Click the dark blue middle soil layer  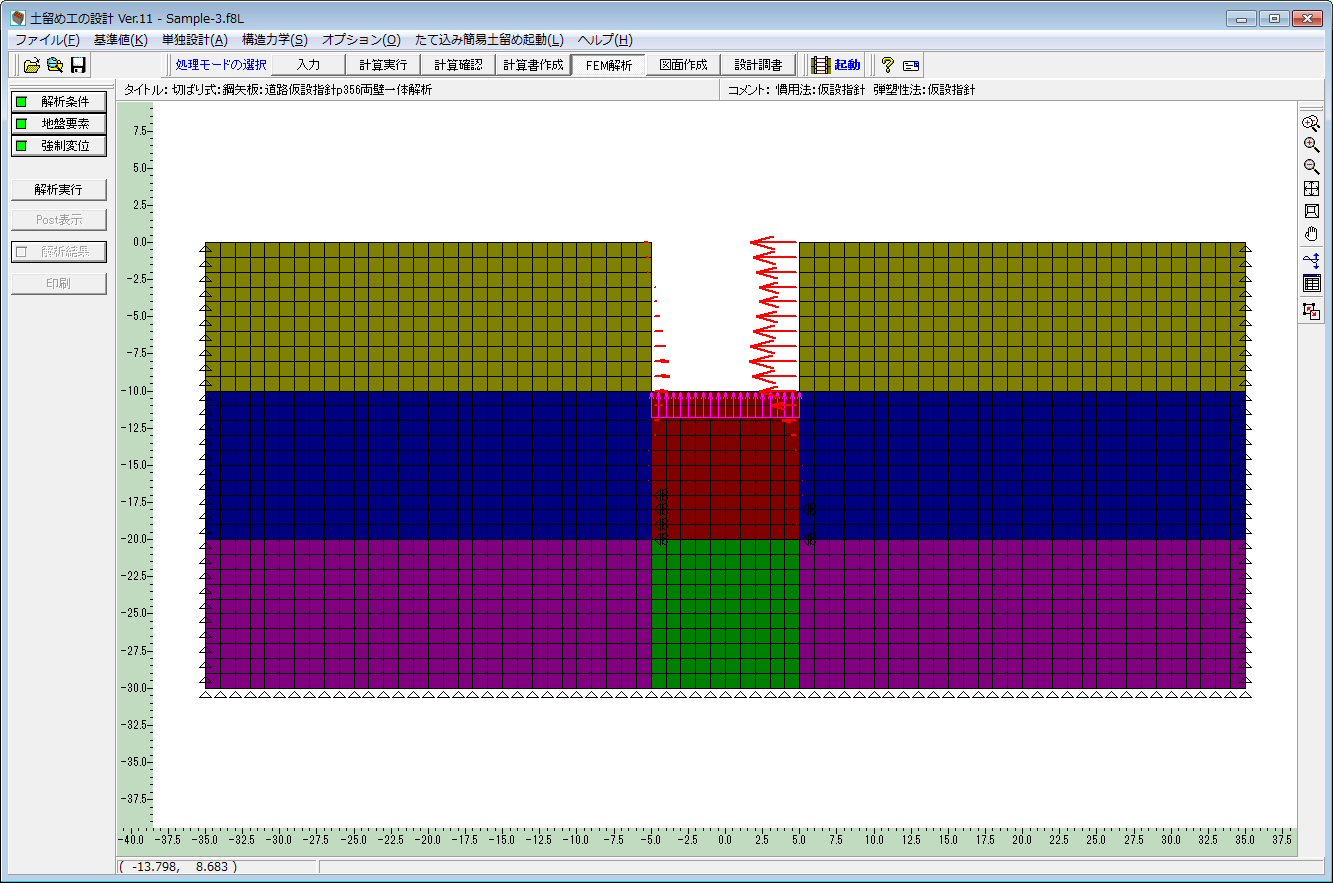coord(428,465)
